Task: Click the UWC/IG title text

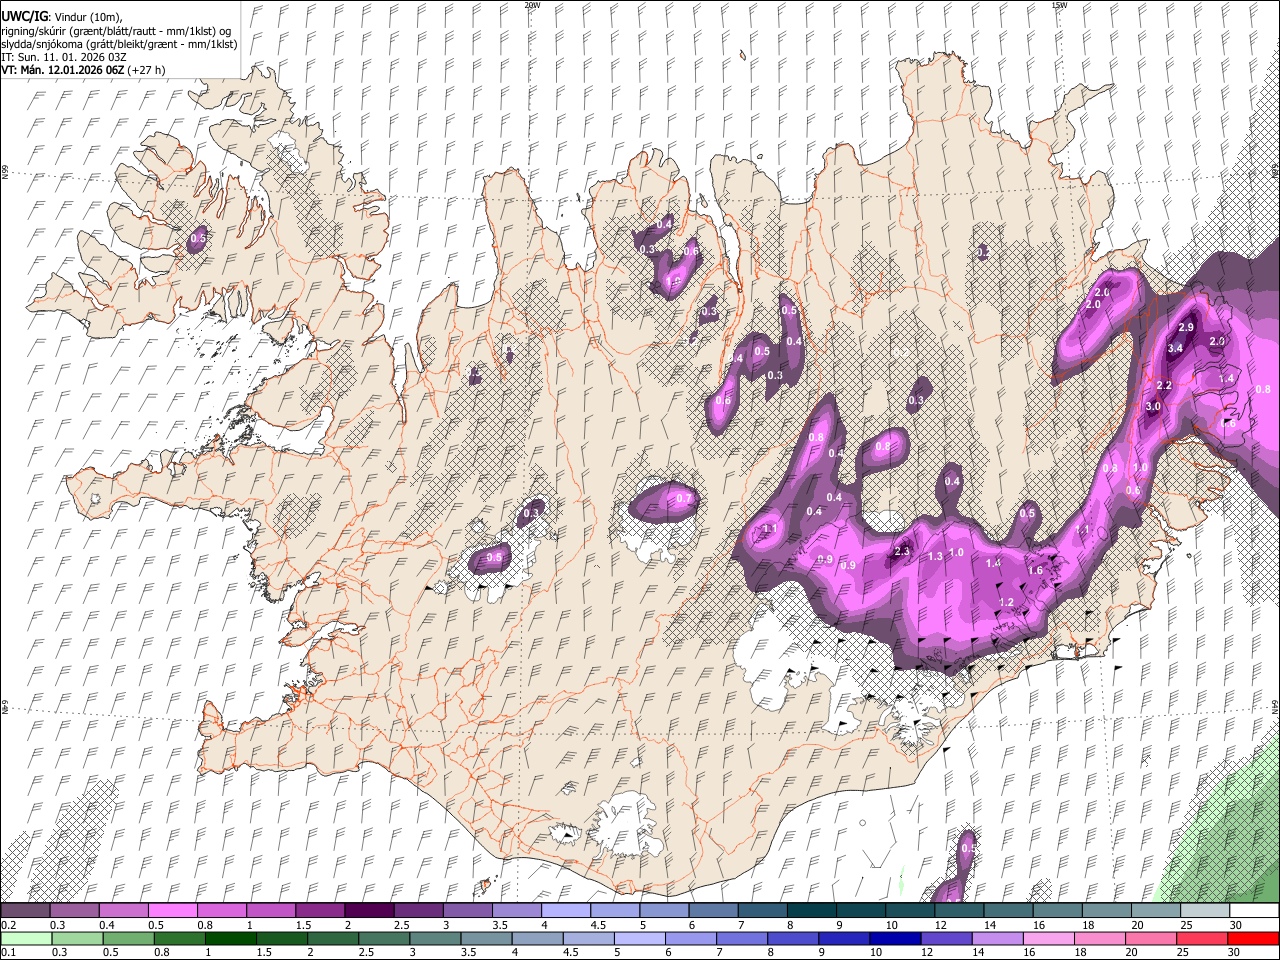Action: (23, 16)
